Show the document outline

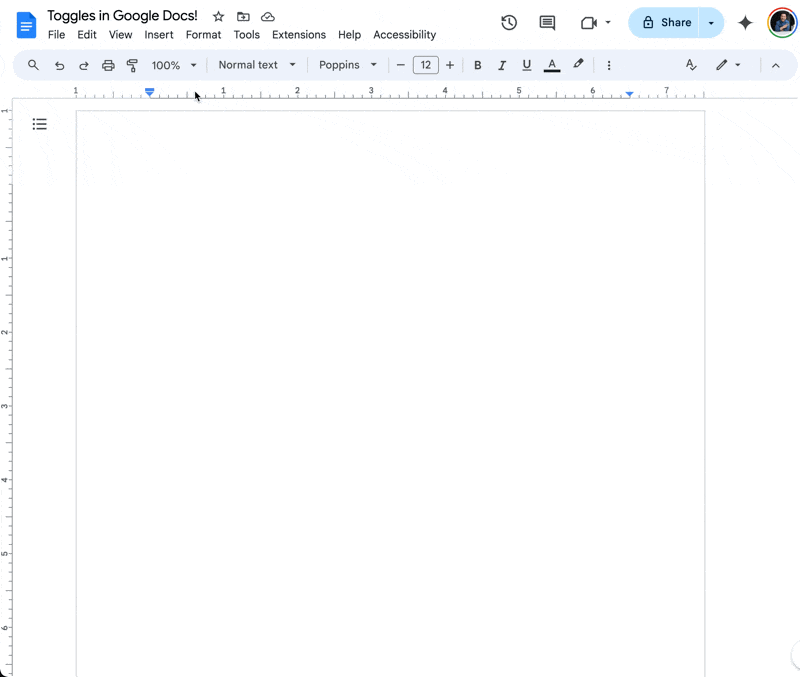click(x=39, y=124)
